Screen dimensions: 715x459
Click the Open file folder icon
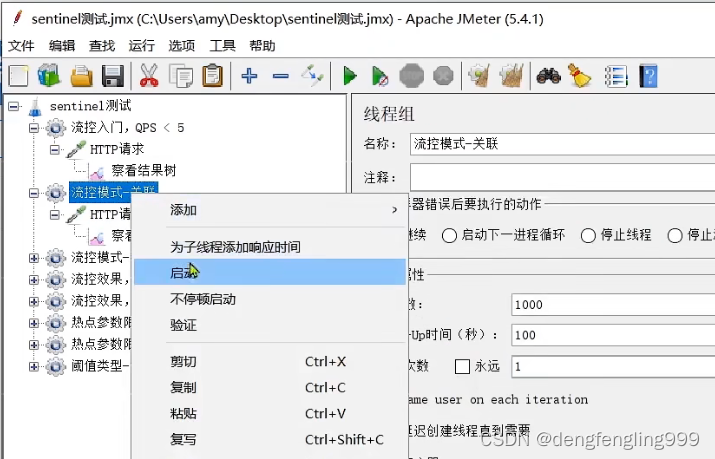(x=82, y=76)
